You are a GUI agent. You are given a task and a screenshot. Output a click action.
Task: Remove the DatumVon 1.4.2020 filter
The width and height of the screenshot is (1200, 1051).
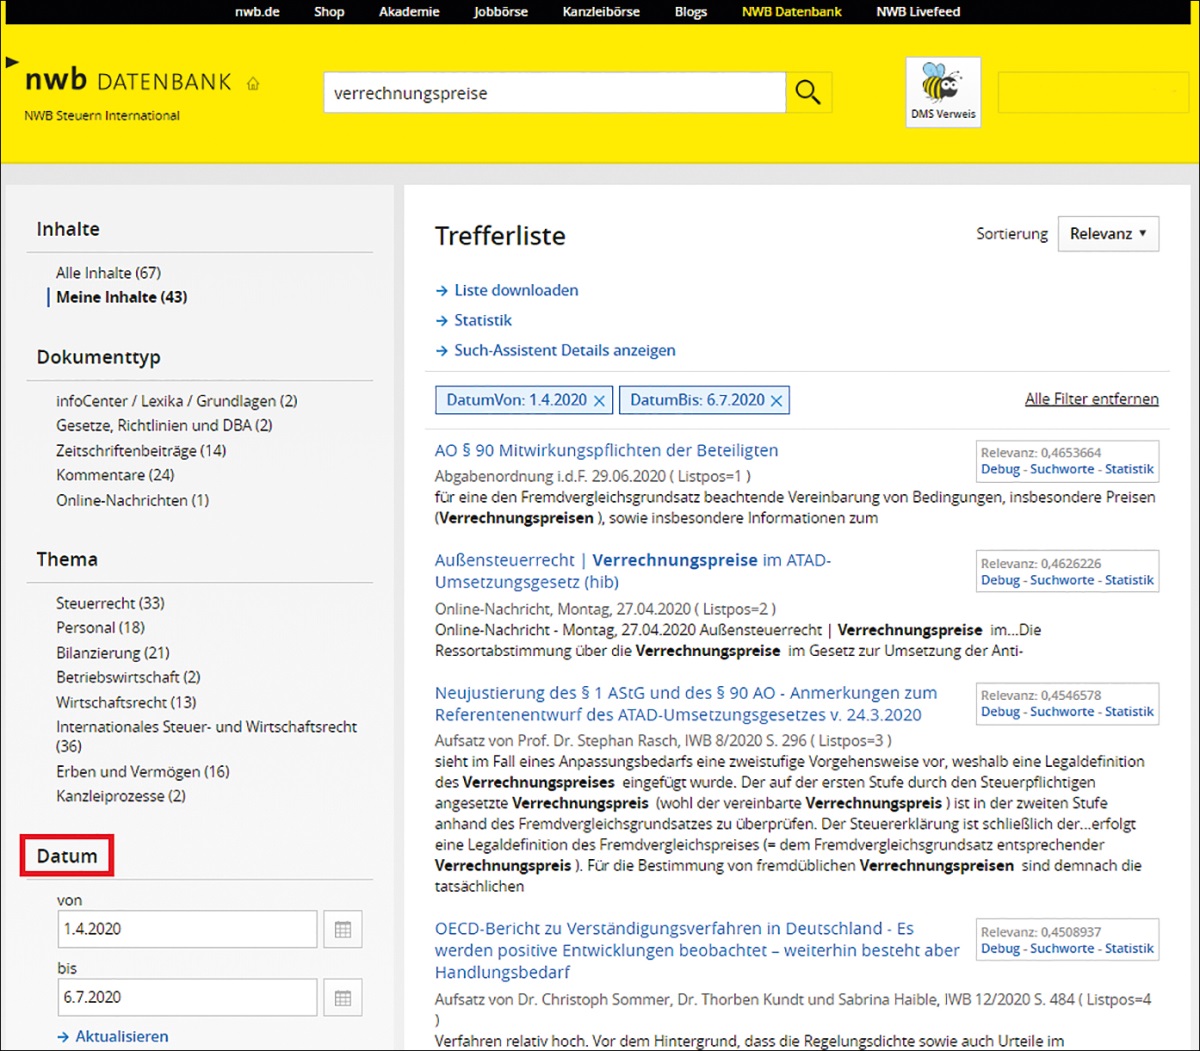coord(599,401)
